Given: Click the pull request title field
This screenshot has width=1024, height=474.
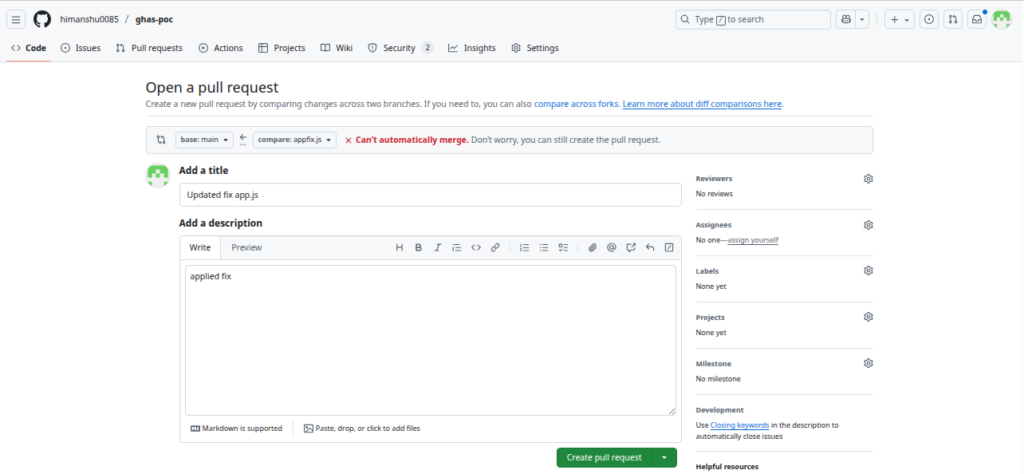Looking at the screenshot, I should pos(430,195).
